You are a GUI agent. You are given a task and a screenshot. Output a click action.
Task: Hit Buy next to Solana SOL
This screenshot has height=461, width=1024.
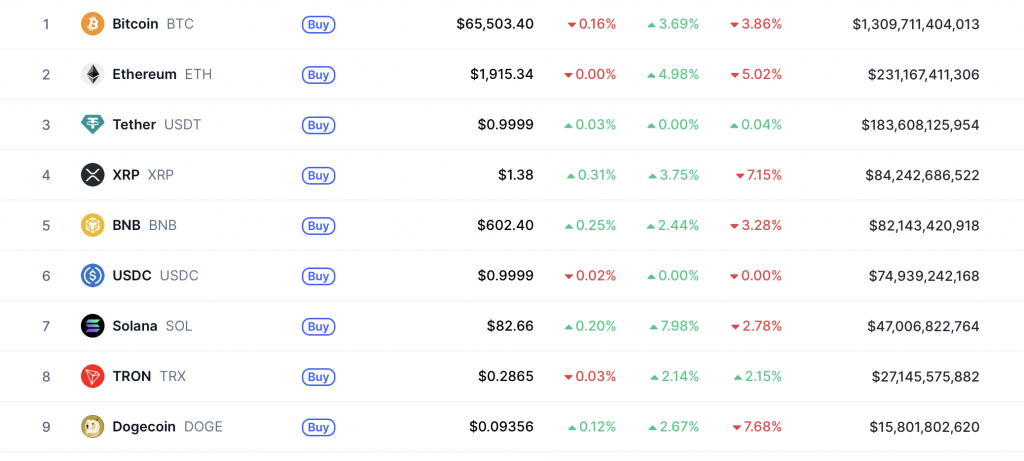pyautogui.click(x=318, y=326)
